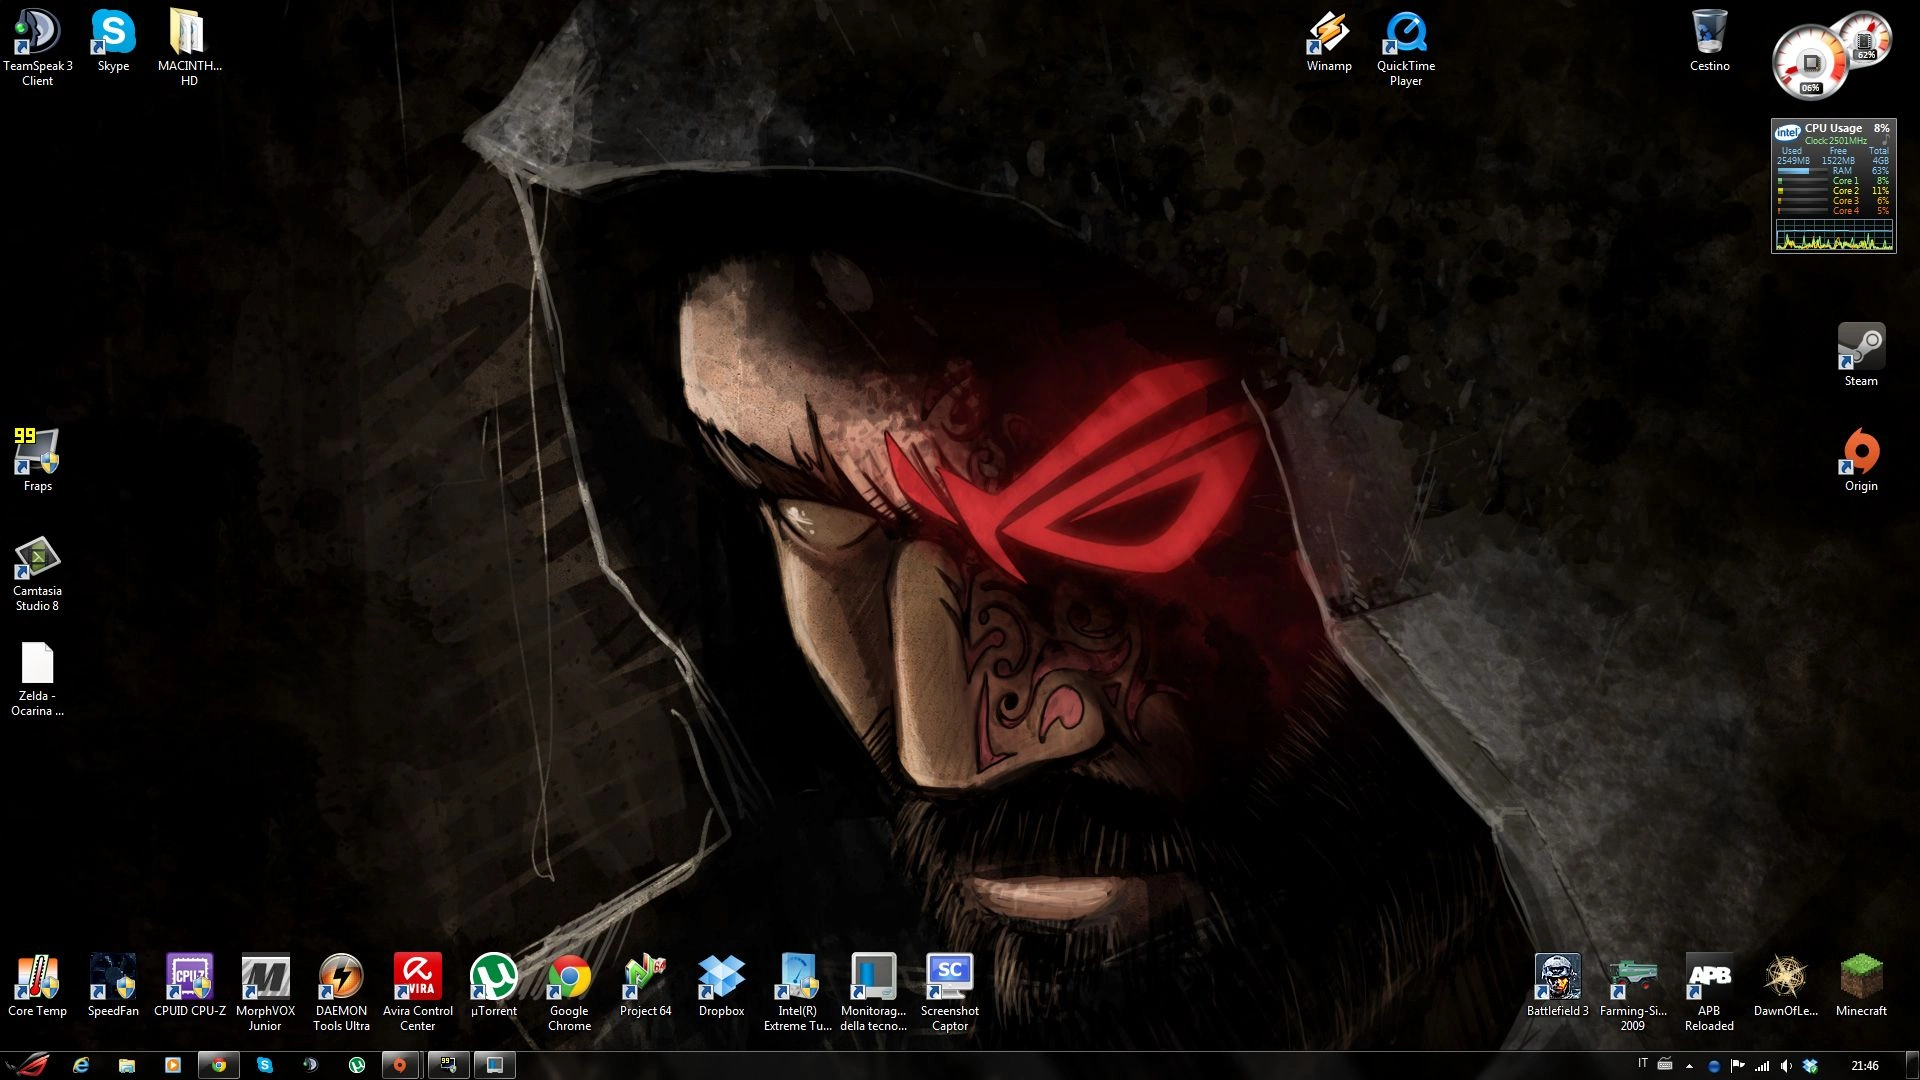
Task: Select the Project 64 desktop icon
Action: 645,985
